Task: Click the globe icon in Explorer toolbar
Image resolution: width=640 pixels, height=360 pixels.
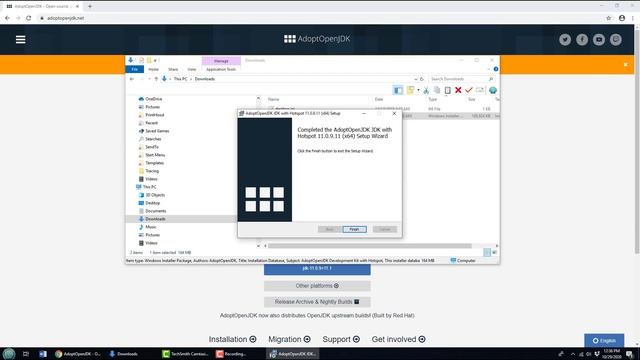Action: [x=493, y=90]
